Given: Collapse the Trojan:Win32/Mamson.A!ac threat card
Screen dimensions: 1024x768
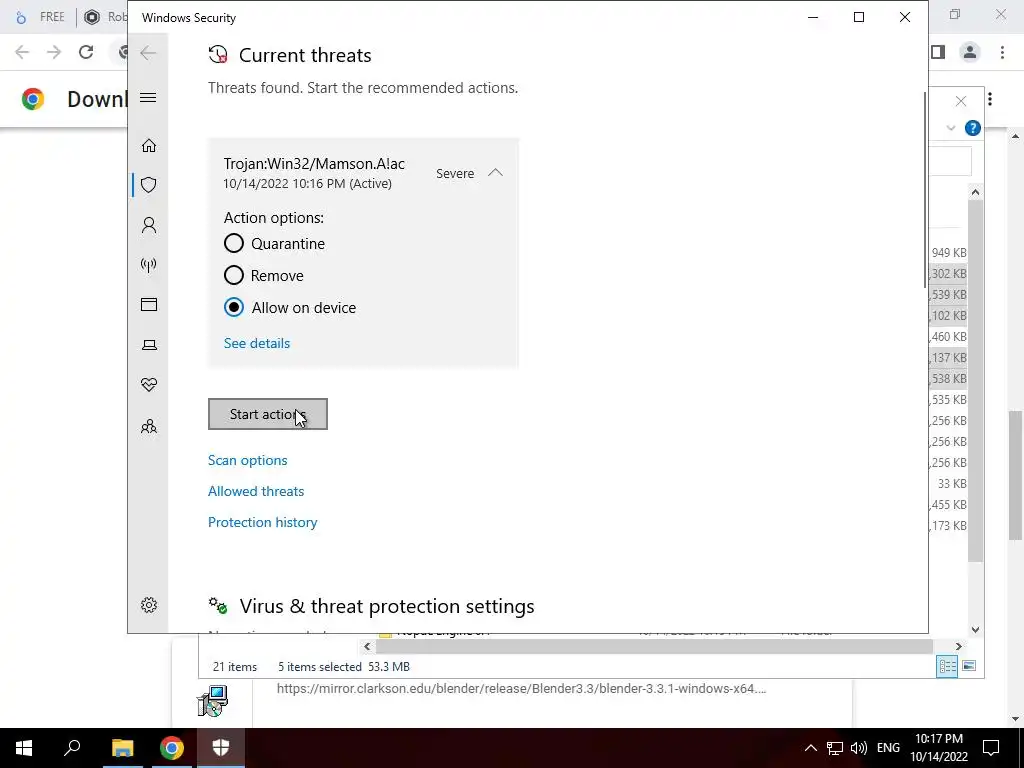Looking at the screenshot, I should (x=496, y=173).
